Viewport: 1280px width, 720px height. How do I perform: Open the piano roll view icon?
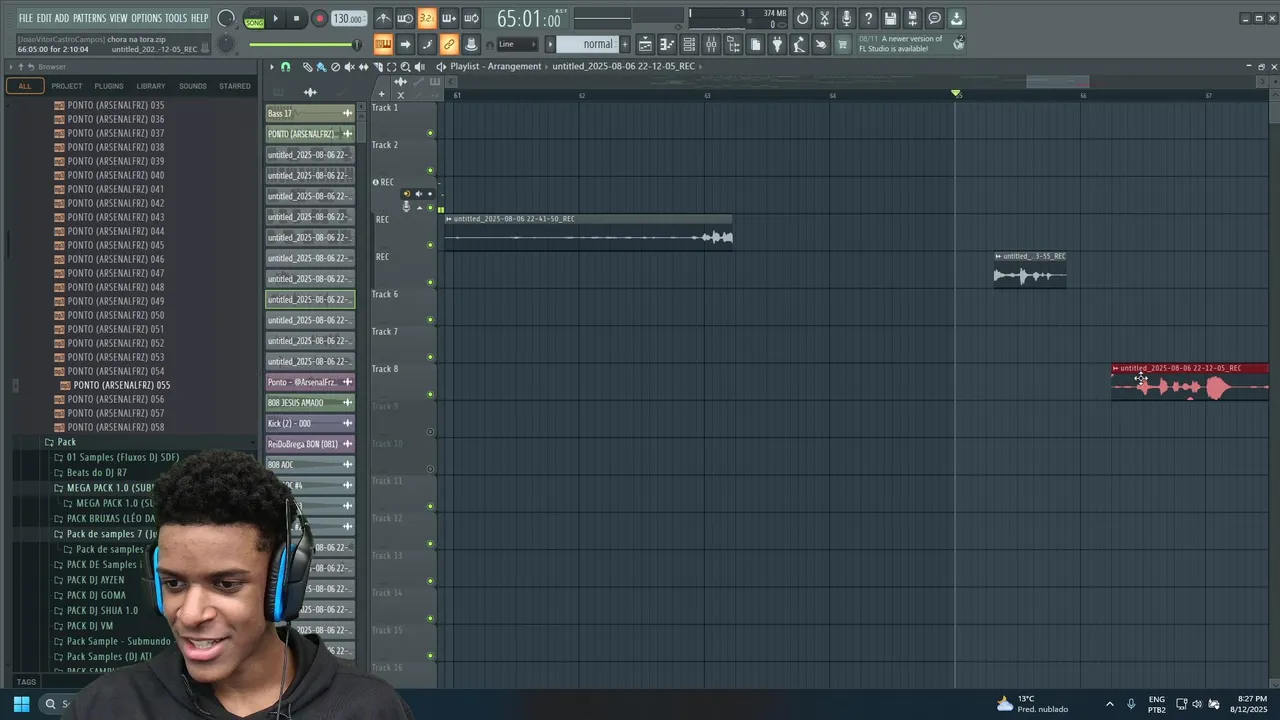coord(667,44)
